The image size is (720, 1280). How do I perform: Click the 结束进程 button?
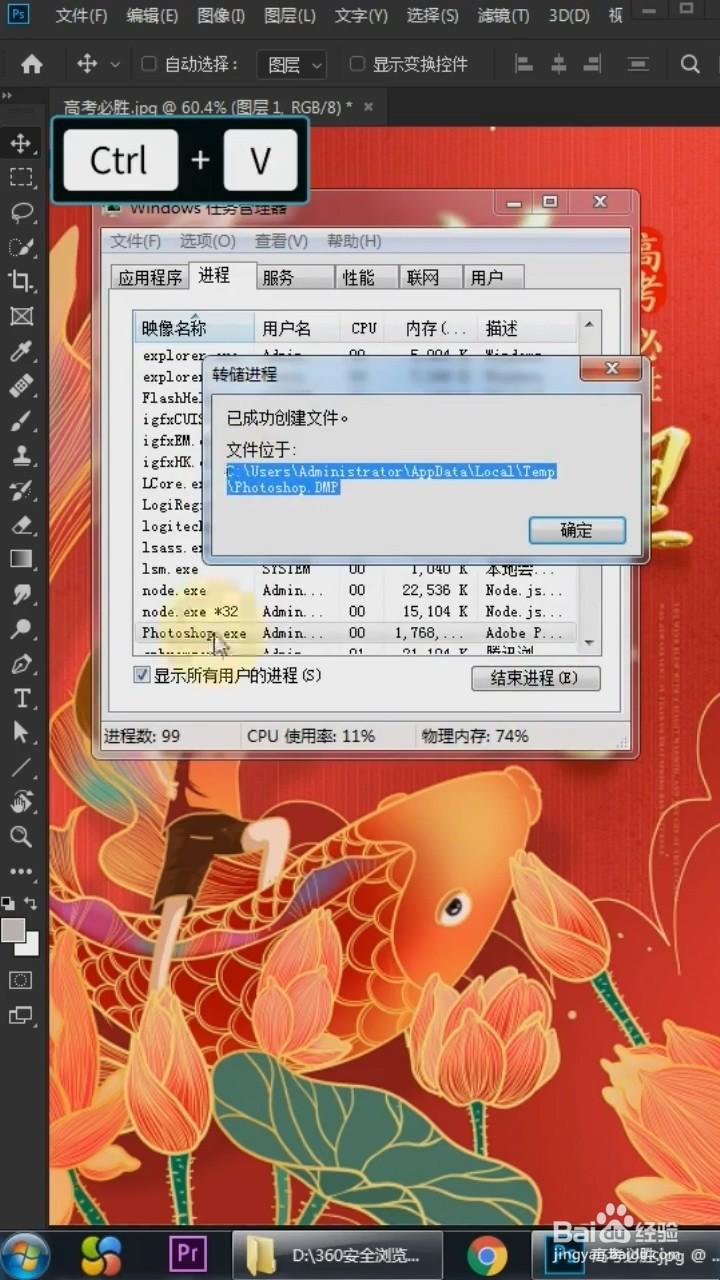click(536, 677)
